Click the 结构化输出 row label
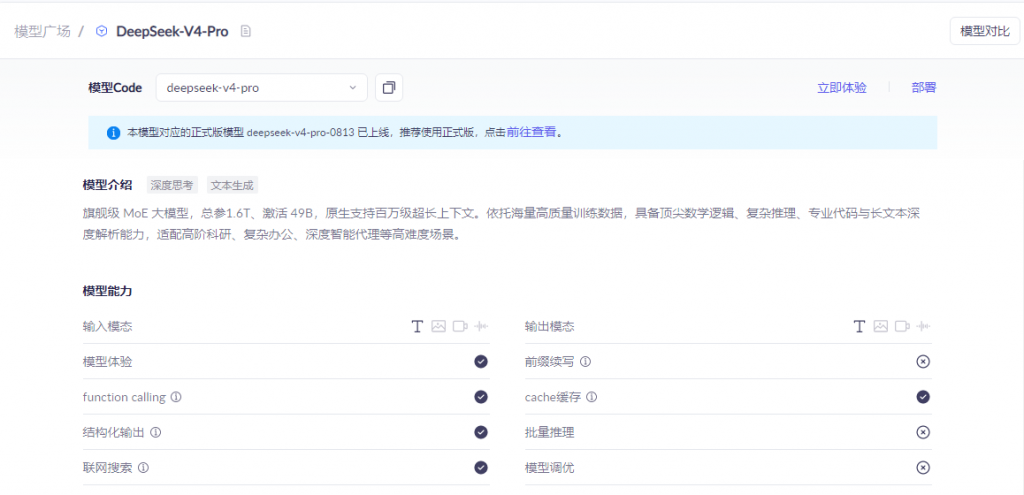The image size is (1024, 495). (x=114, y=432)
